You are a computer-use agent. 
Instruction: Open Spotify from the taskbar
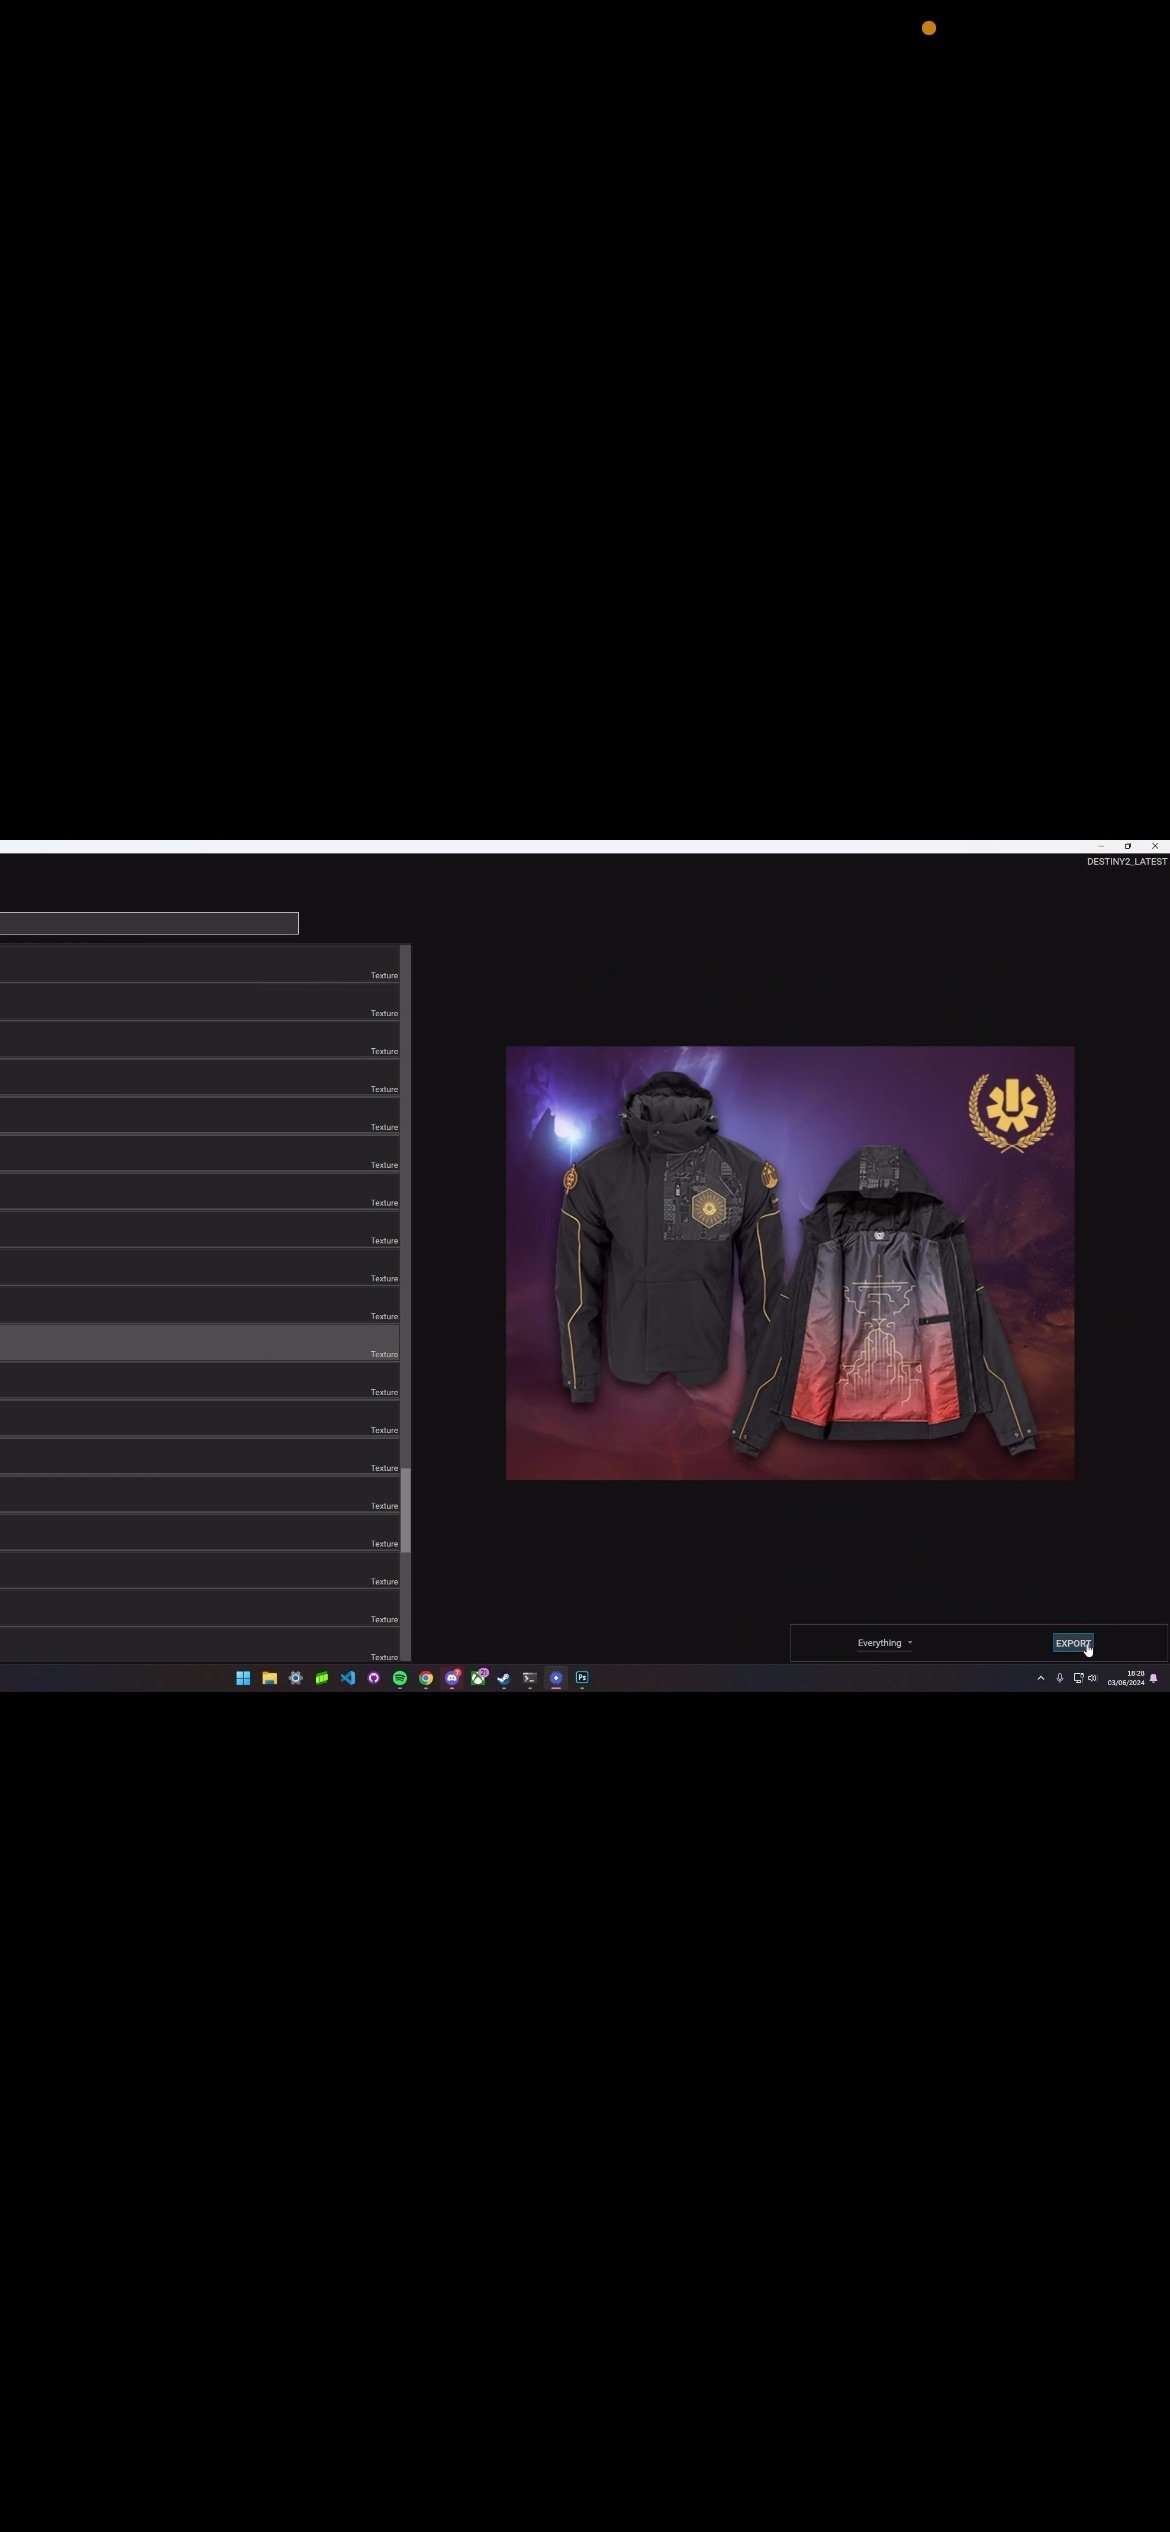tap(399, 1678)
